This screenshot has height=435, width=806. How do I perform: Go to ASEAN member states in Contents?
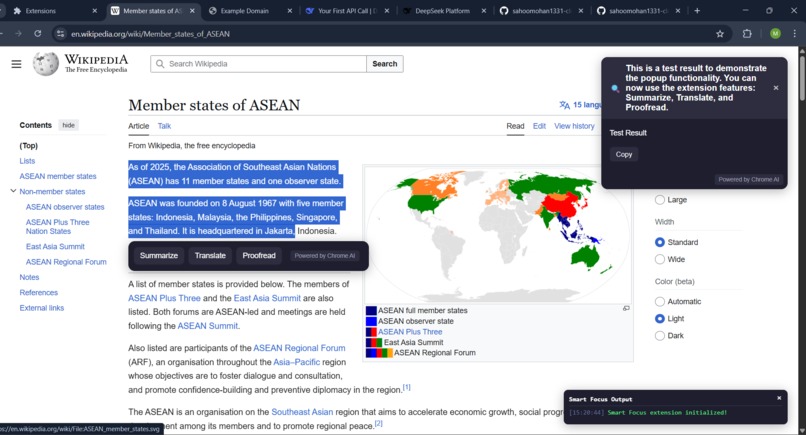pos(58,176)
